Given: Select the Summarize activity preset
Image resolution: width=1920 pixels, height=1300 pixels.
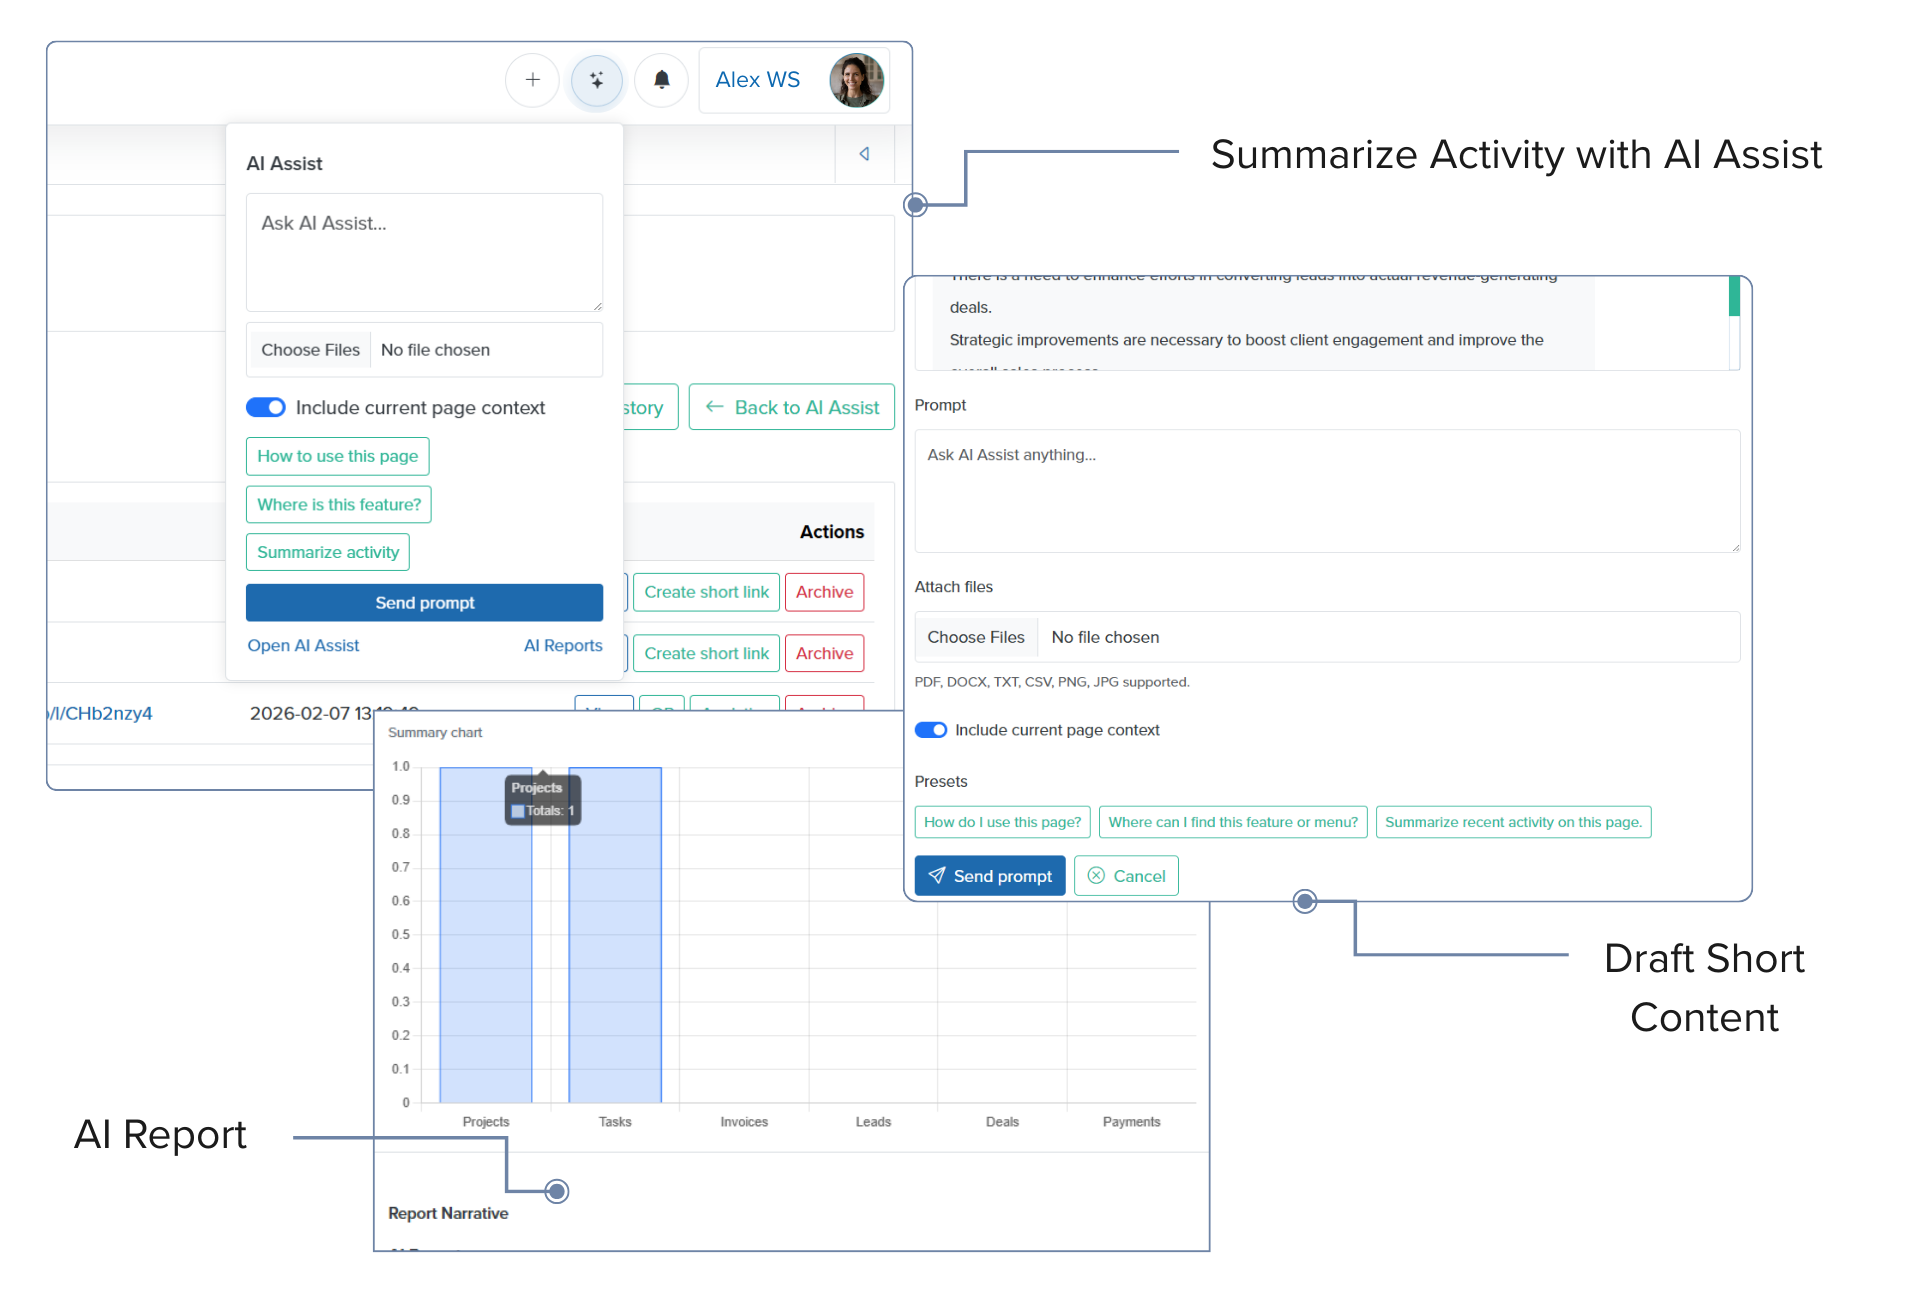Looking at the screenshot, I should pos(327,552).
